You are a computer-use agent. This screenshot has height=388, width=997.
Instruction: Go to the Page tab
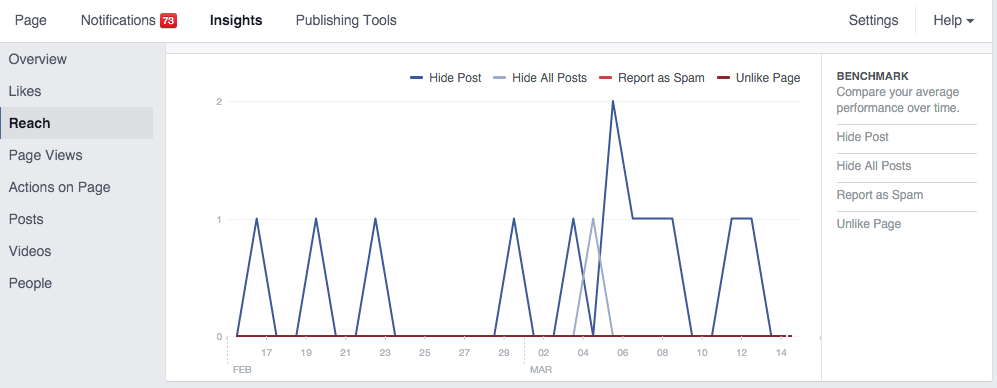pos(31,20)
